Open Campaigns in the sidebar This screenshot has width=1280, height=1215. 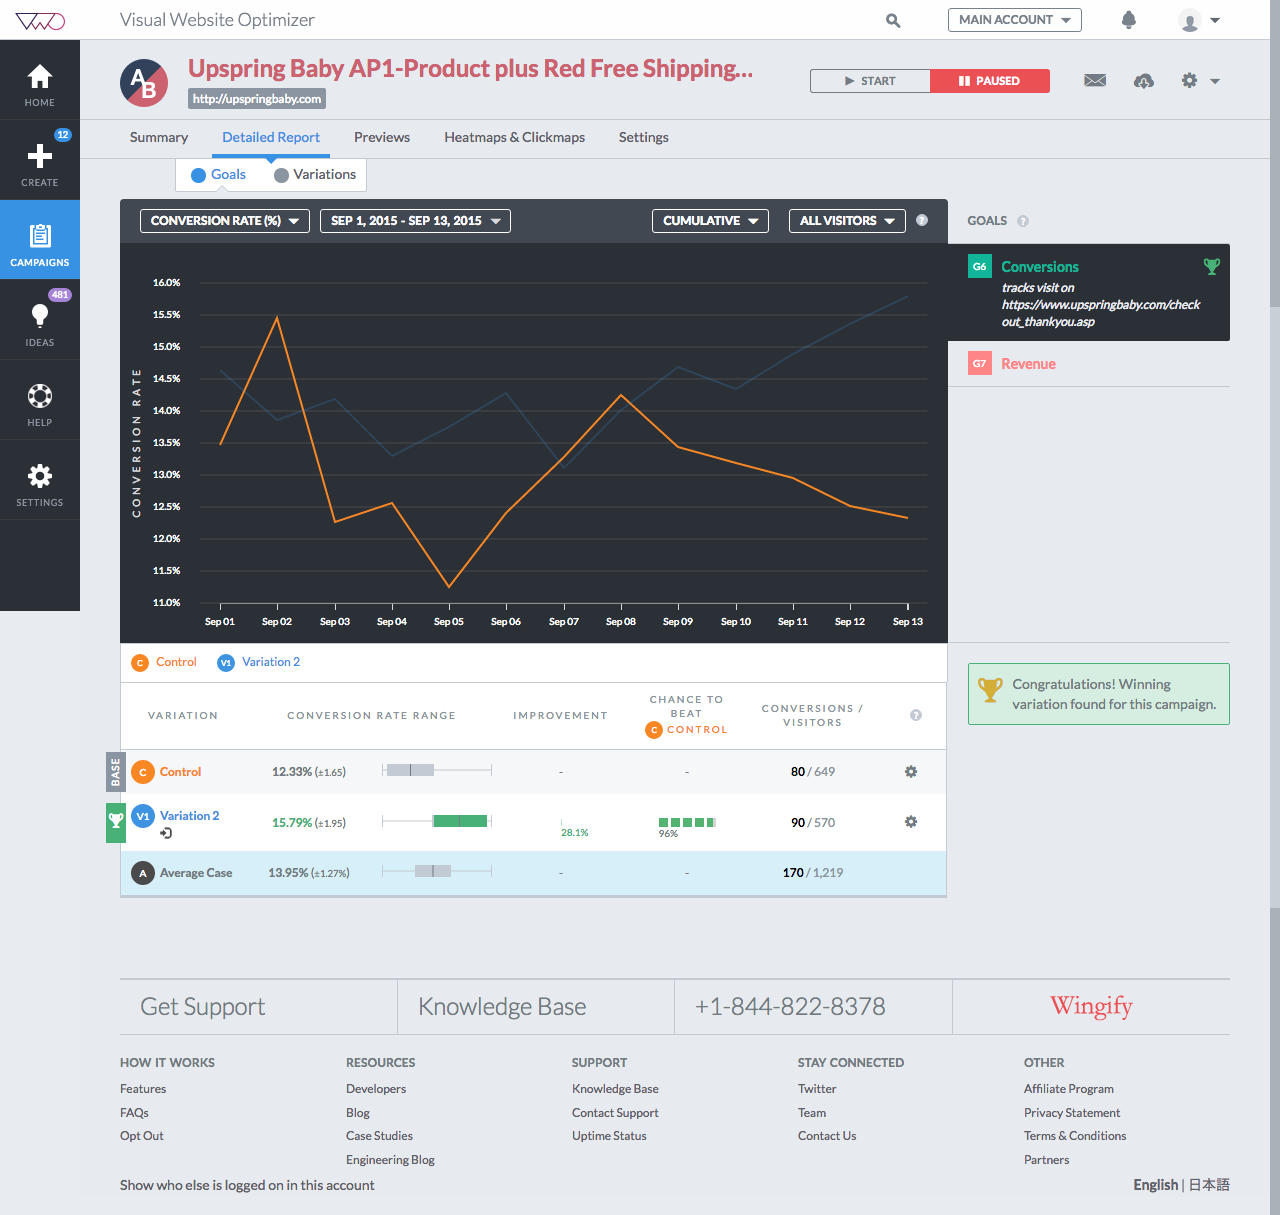coord(40,240)
